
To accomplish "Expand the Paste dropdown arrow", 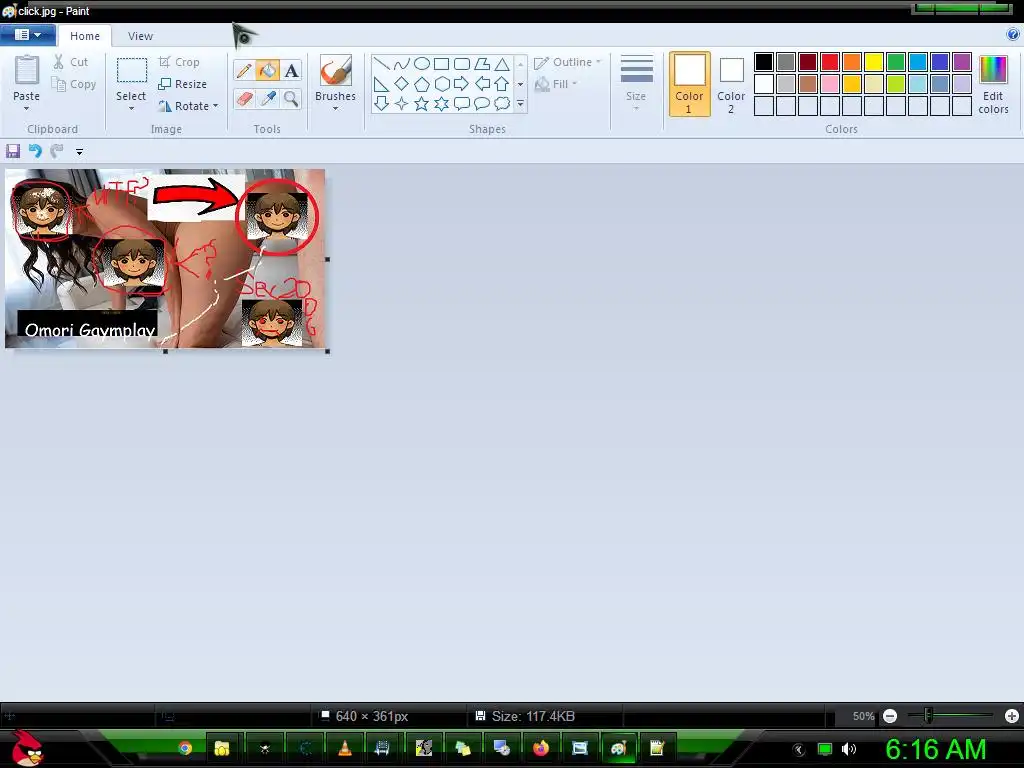I will [26, 108].
